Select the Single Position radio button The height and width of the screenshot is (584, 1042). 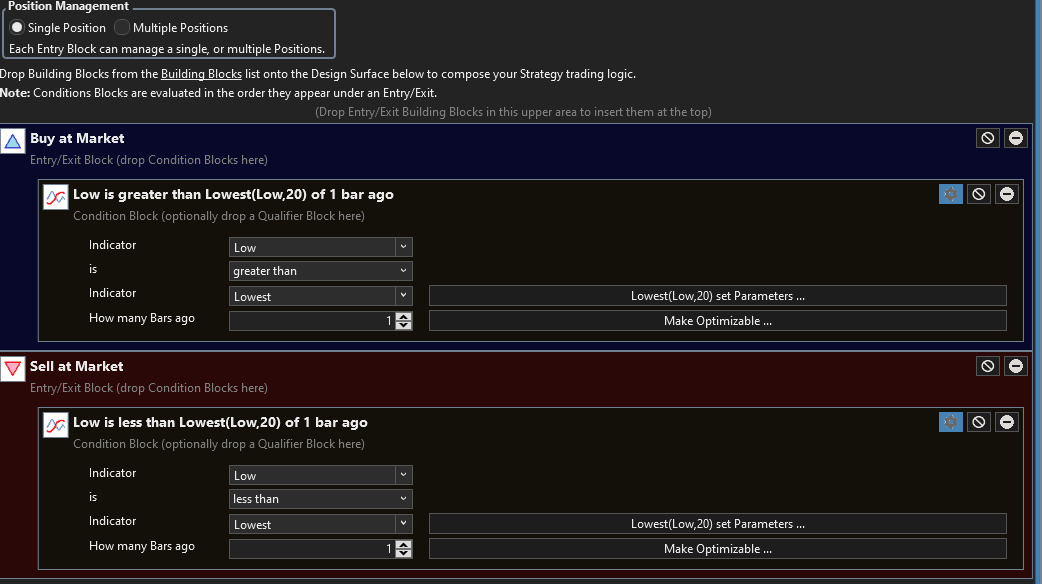click(17, 28)
